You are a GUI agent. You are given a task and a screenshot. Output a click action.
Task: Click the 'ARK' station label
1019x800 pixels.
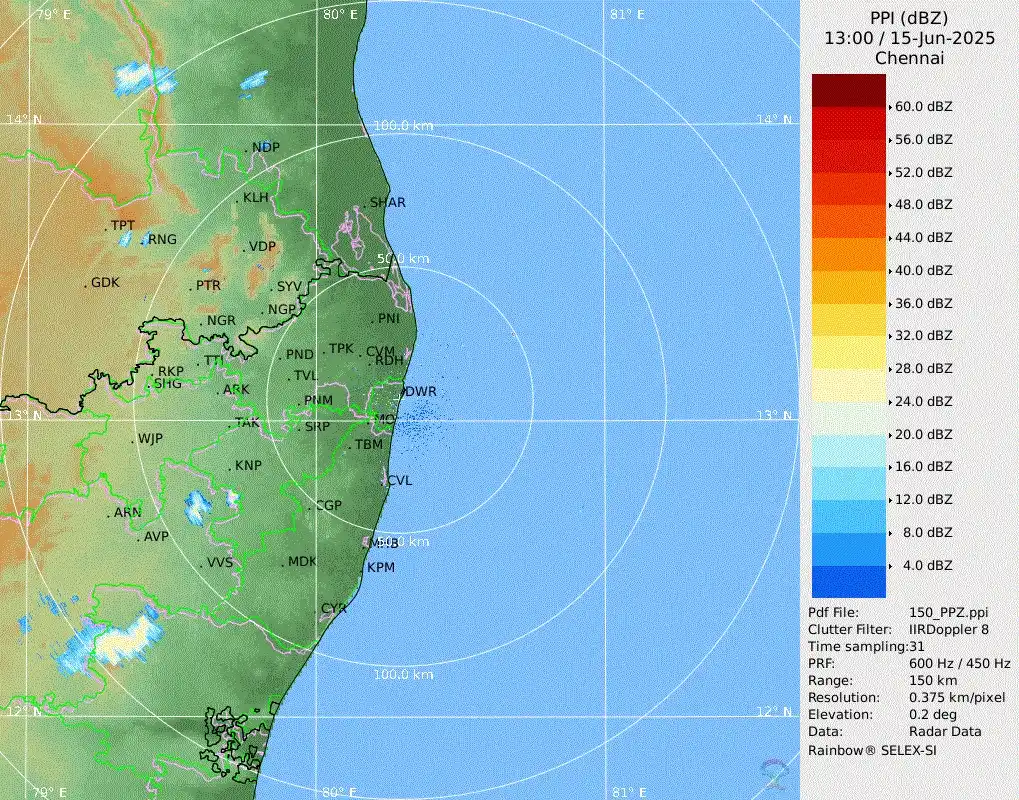(236, 390)
